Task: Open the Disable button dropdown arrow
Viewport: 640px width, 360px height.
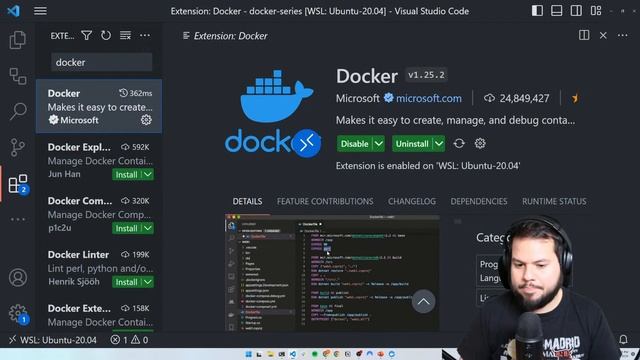Action: [x=379, y=144]
